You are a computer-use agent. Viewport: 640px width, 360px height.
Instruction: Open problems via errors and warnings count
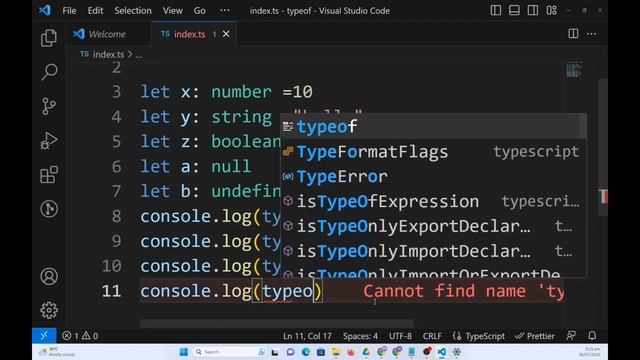click(x=80, y=336)
